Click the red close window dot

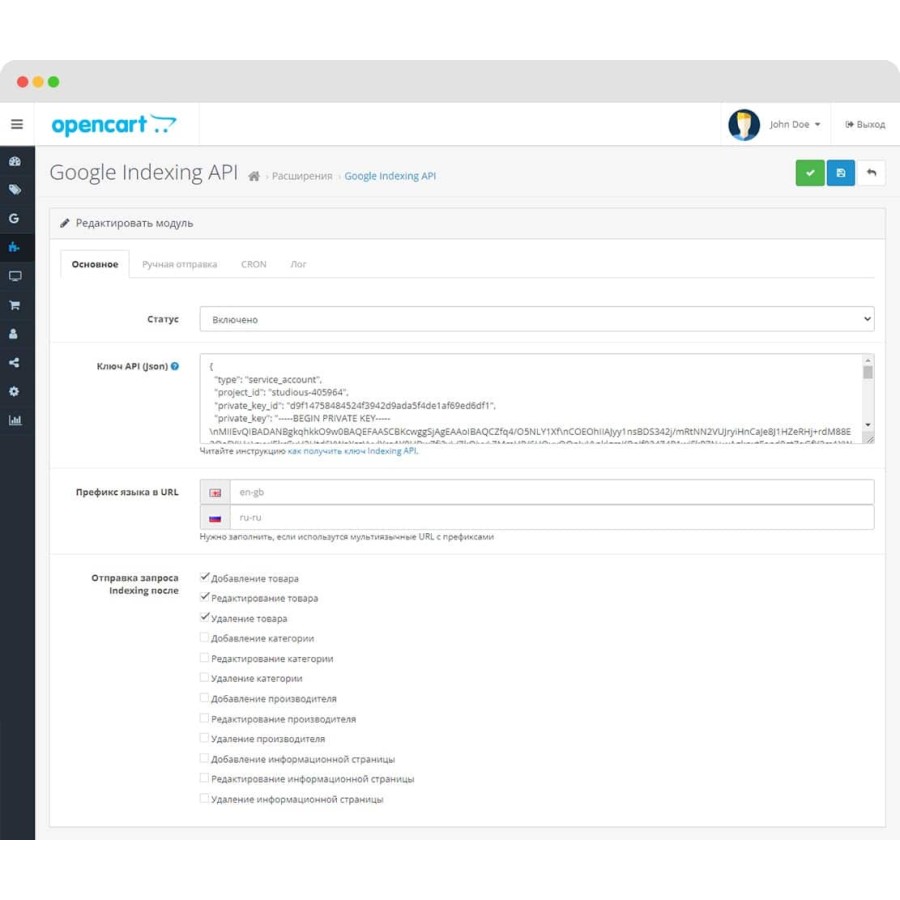(22, 82)
